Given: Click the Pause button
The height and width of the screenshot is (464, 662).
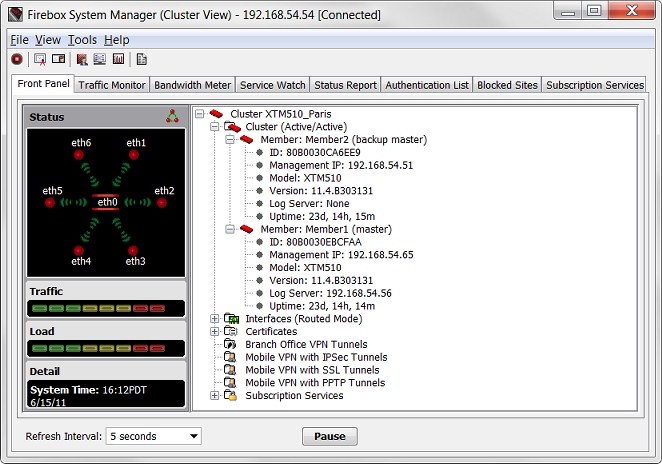Looking at the screenshot, I should pos(330,436).
